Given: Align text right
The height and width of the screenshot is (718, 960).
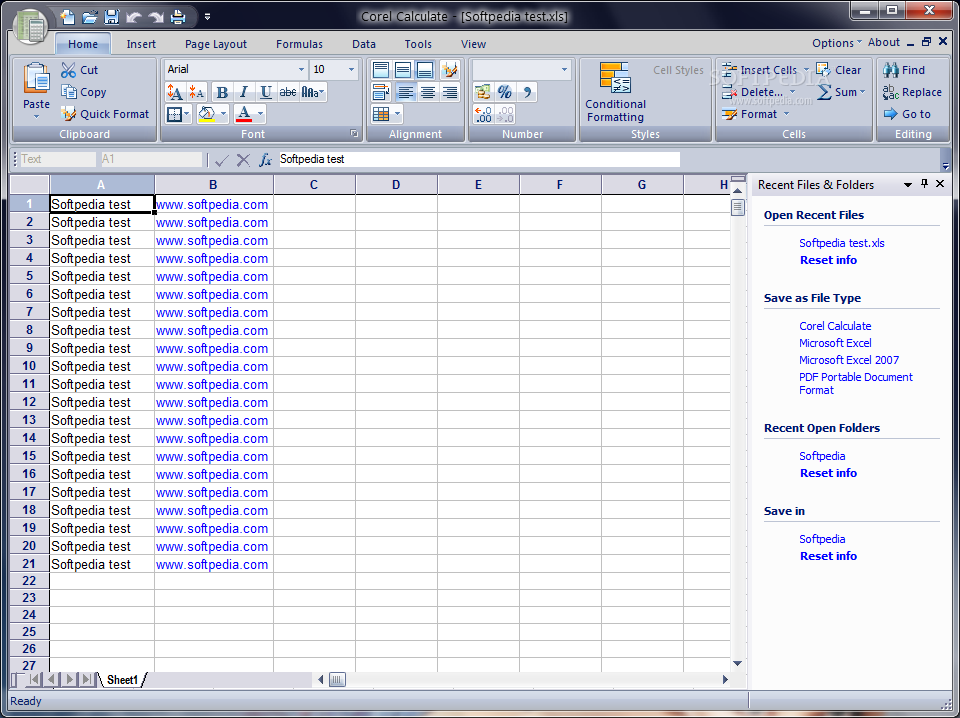Looking at the screenshot, I should coord(449,92).
